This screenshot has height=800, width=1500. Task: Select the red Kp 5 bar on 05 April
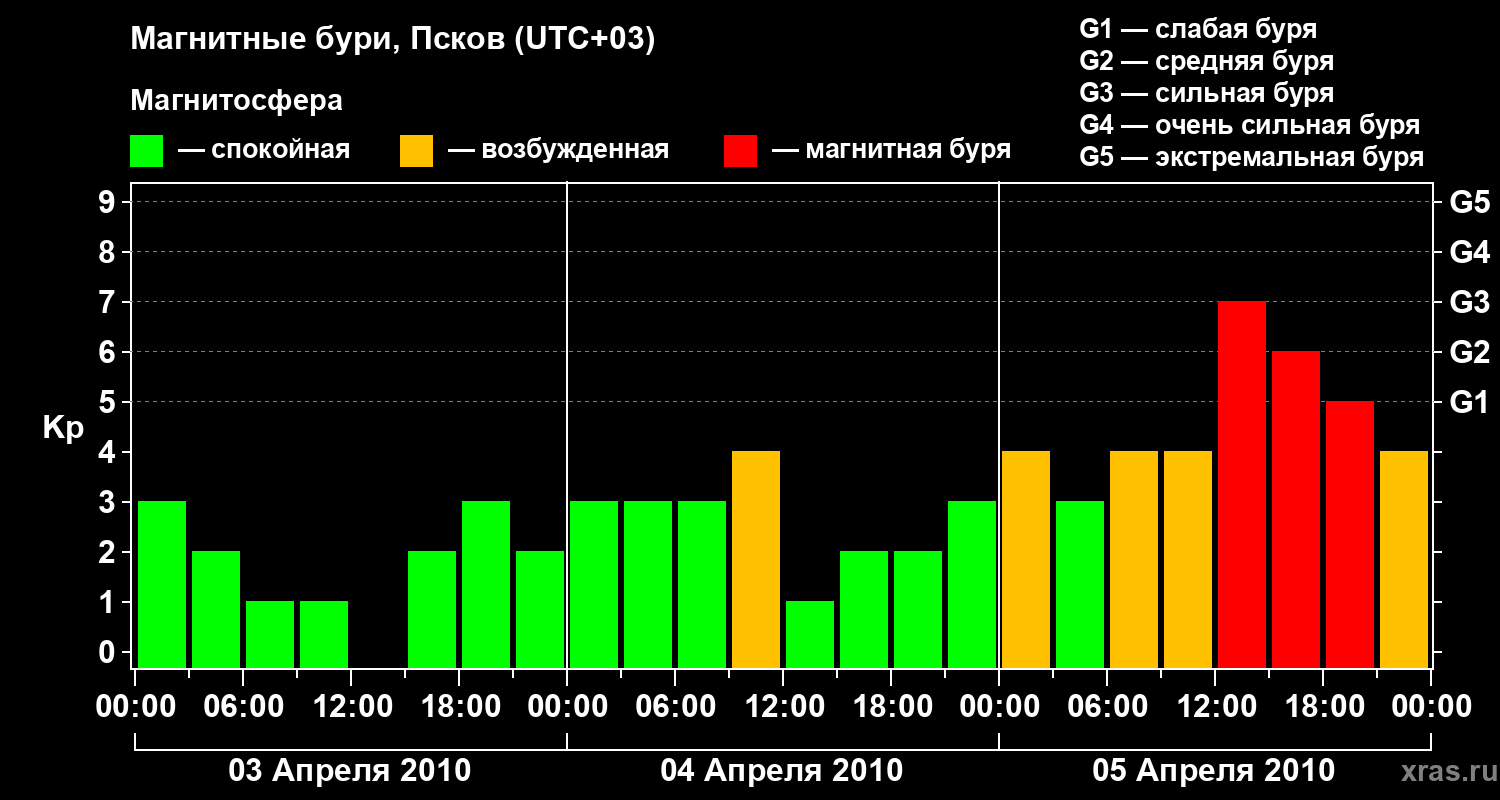(x=1350, y=534)
